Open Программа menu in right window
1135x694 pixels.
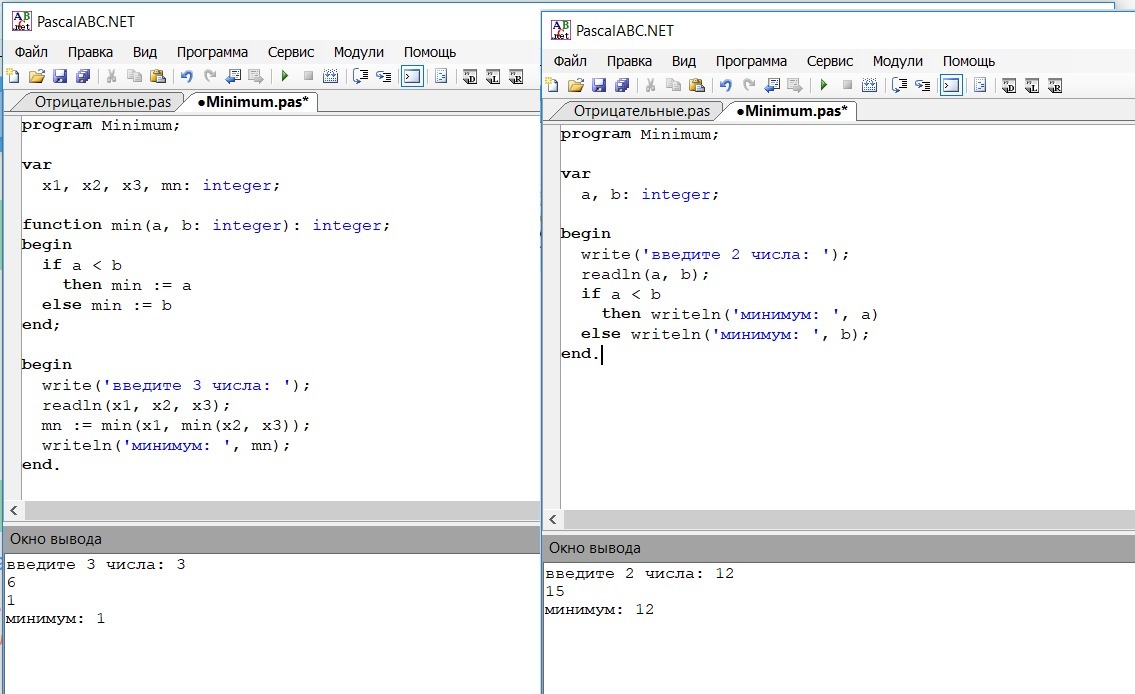(x=751, y=62)
